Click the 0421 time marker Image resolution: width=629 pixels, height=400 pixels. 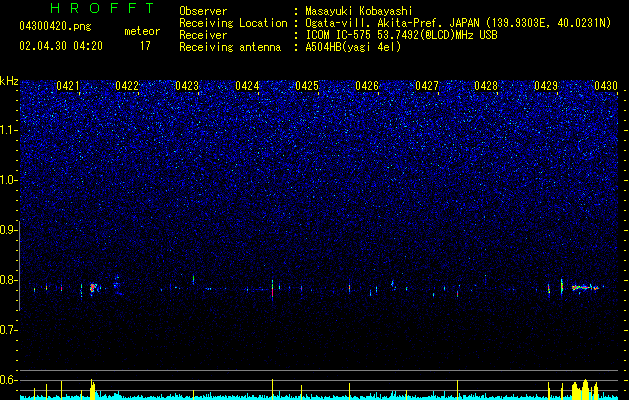point(68,86)
